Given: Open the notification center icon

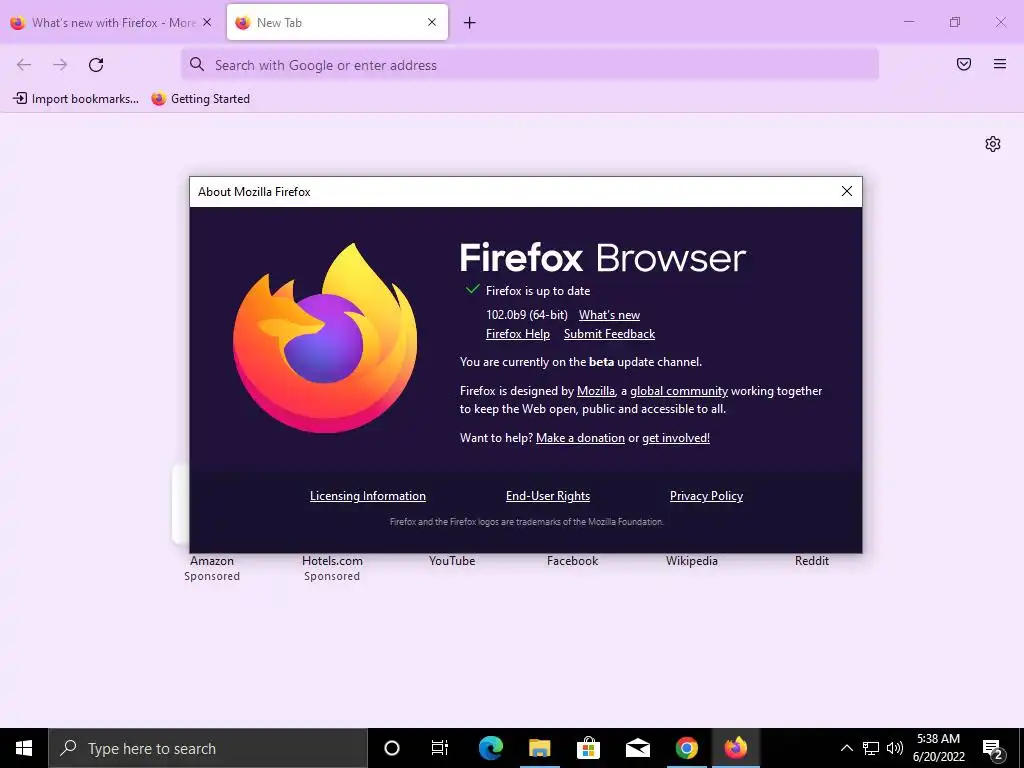Looking at the screenshot, I should tap(993, 749).
